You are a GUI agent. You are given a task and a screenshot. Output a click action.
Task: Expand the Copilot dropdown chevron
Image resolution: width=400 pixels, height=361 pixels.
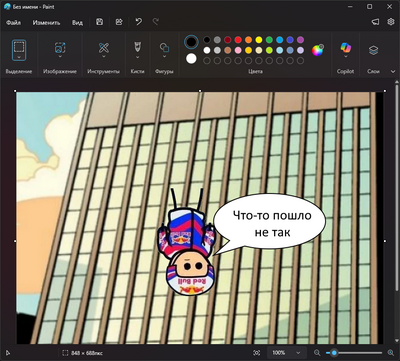pyautogui.click(x=345, y=57)
